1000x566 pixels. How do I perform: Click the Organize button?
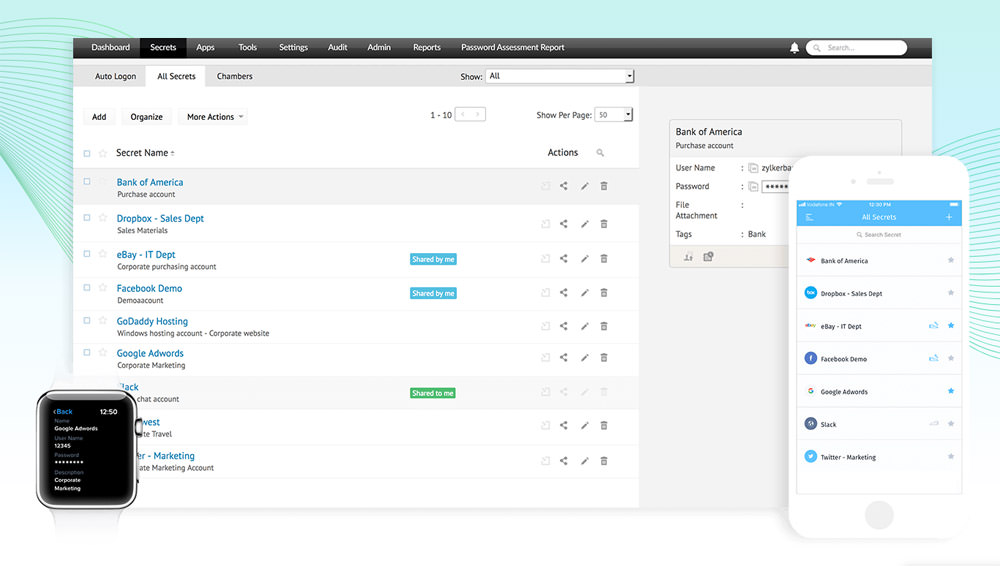point(147,117)
